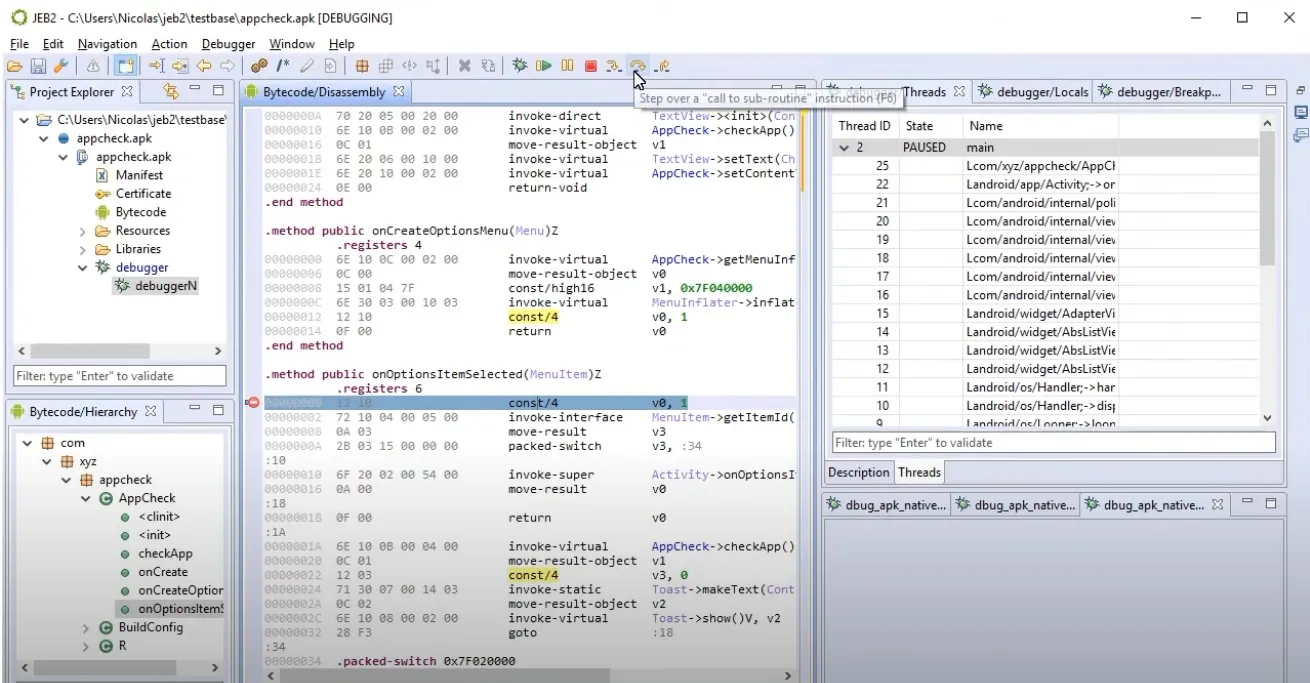The image size is (1310, 683).
Task: Close the Project Explorer tab
Action: click(x=127, y=92)
